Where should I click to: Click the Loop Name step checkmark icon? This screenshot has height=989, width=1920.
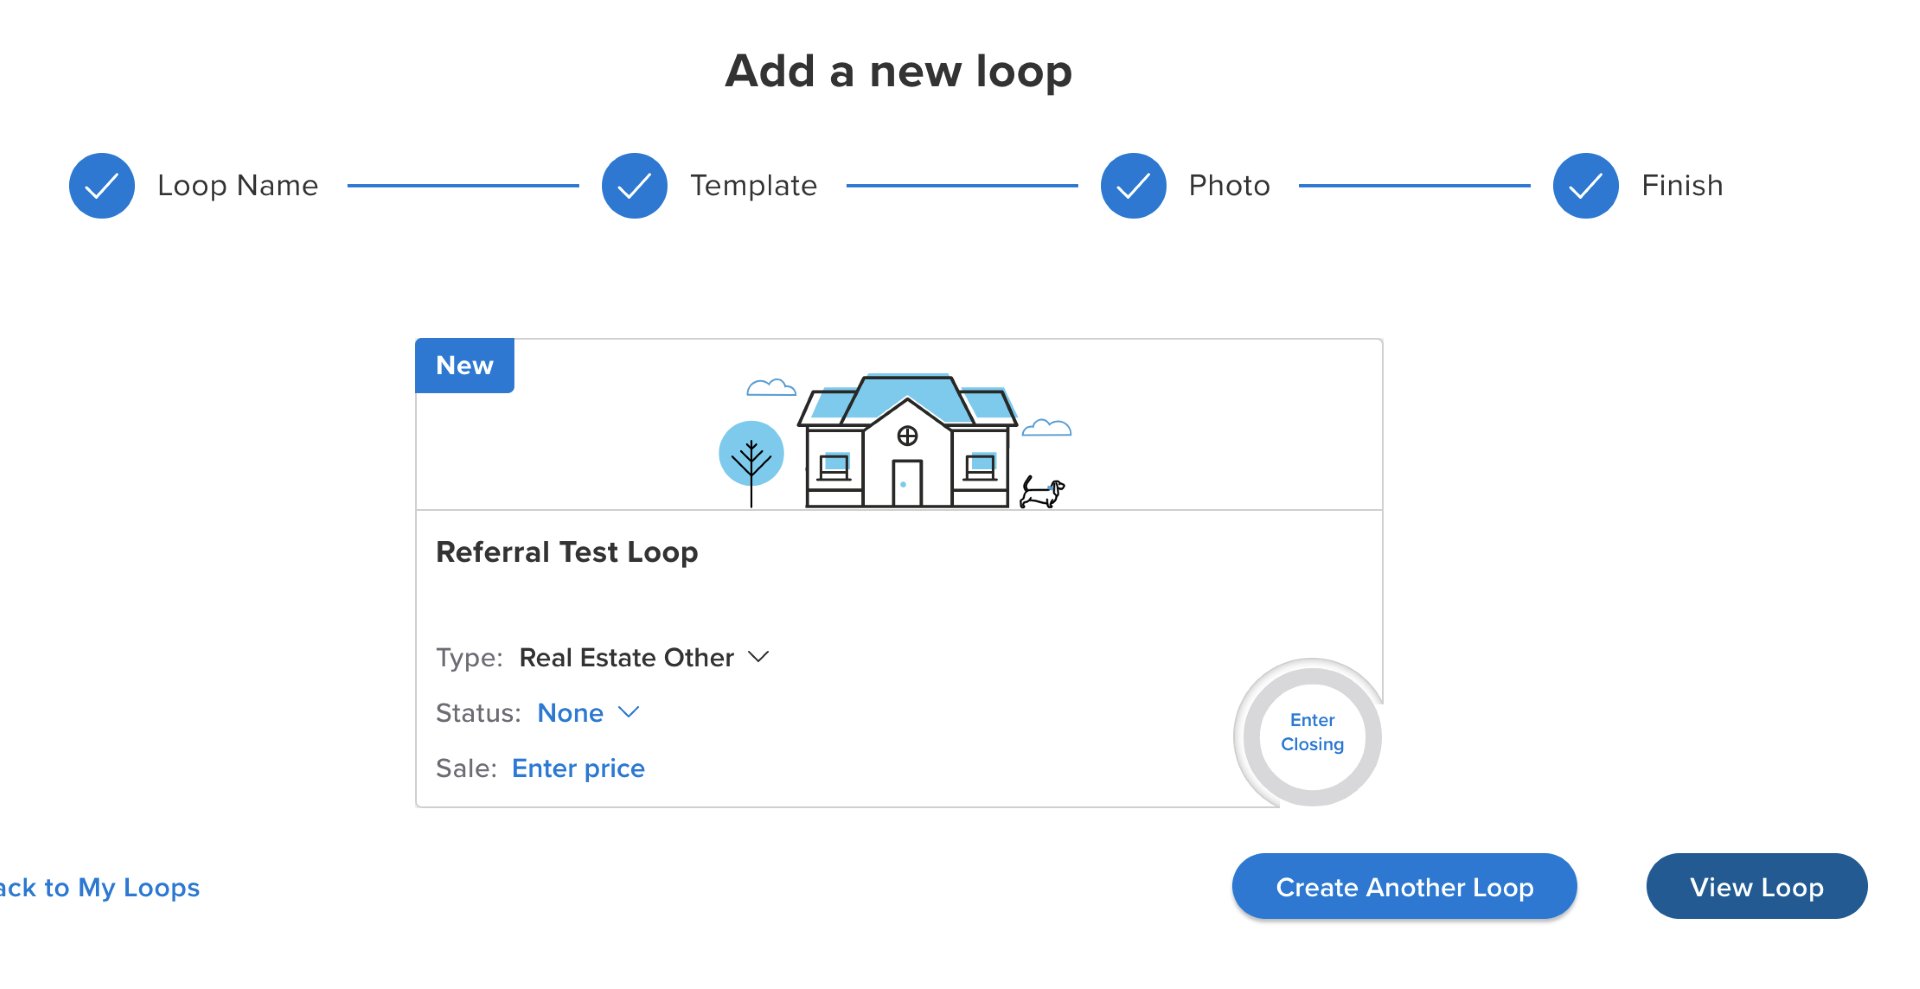(102, 186)
